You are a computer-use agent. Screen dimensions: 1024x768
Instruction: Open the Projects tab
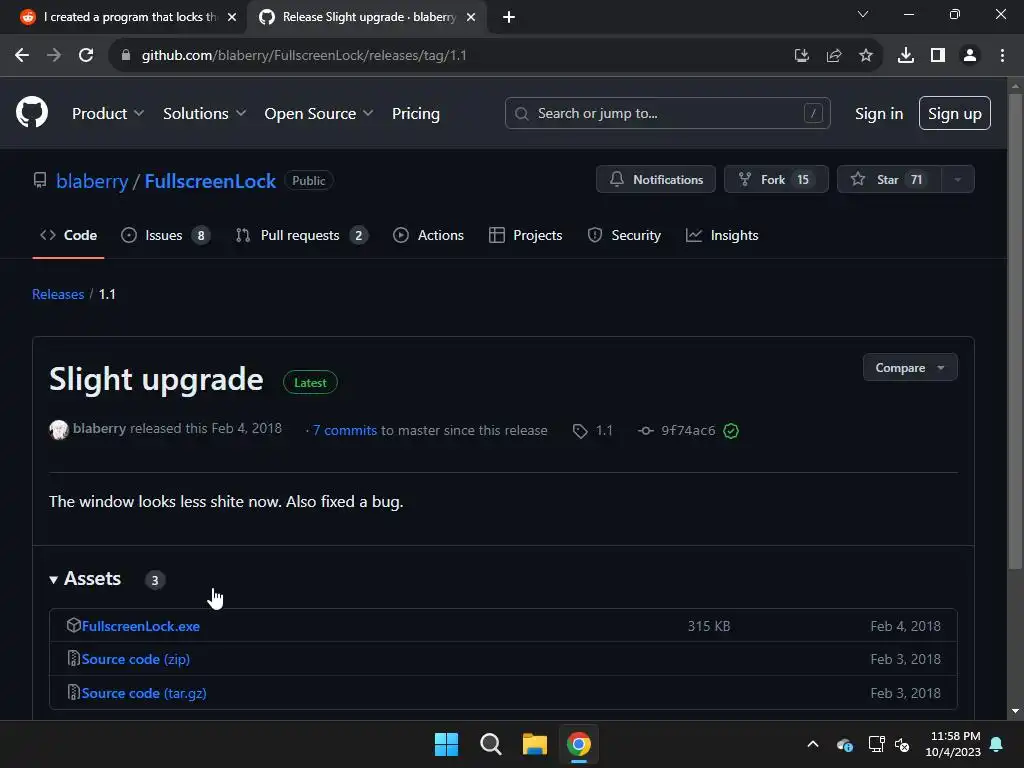(525, 235)
